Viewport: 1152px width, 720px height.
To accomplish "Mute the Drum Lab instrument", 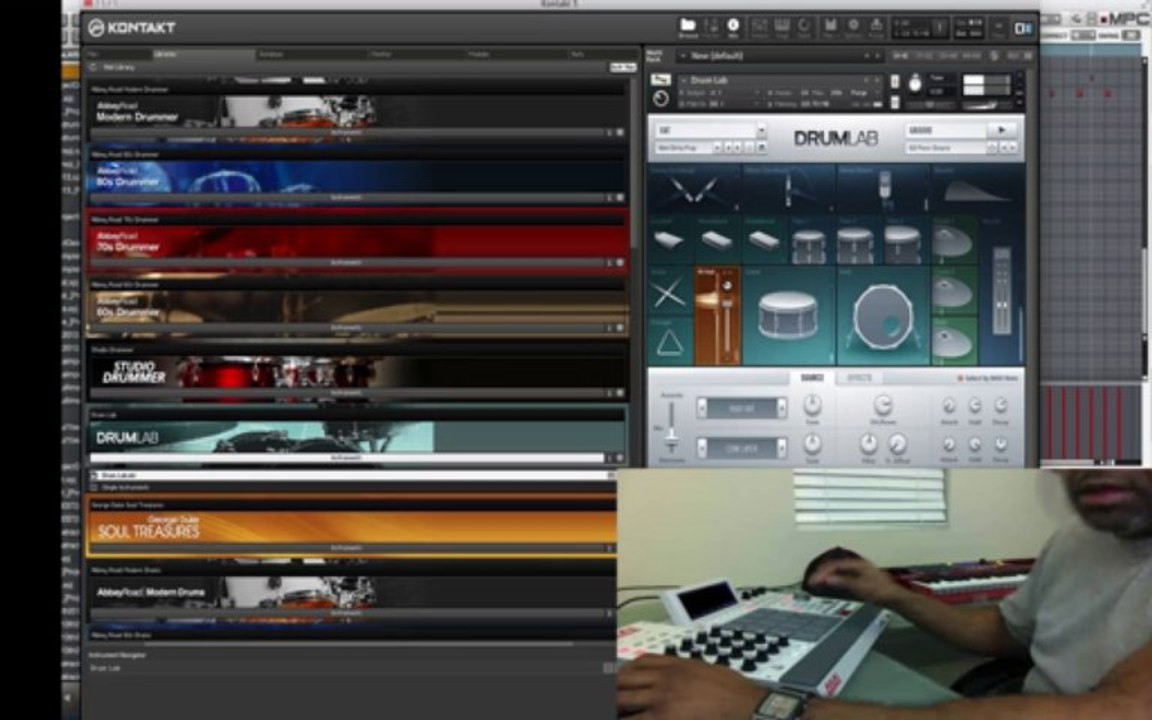I will click(895, 101).
